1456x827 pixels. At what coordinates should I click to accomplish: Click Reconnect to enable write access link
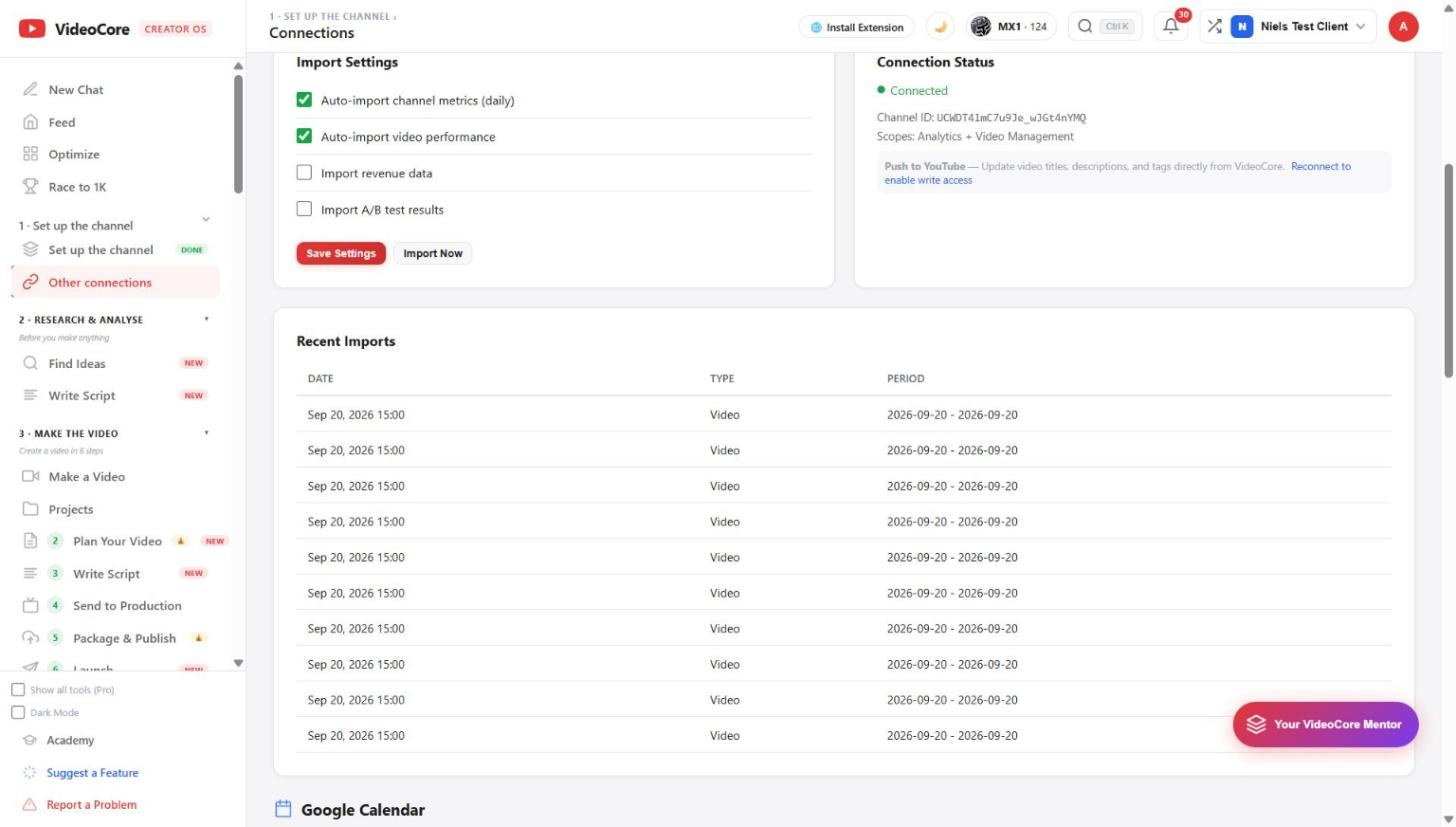tap(1117, 173)
